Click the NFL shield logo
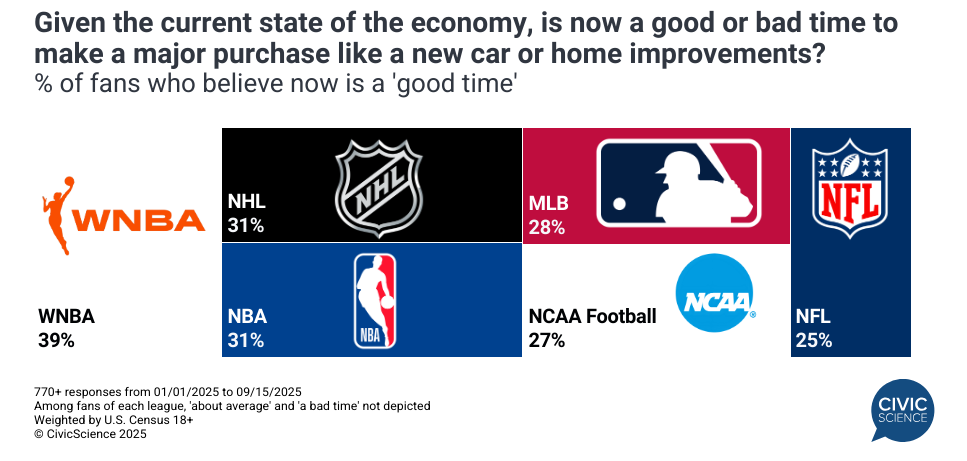The width and height of the screenshot is (967, 461). coord(849,187)
